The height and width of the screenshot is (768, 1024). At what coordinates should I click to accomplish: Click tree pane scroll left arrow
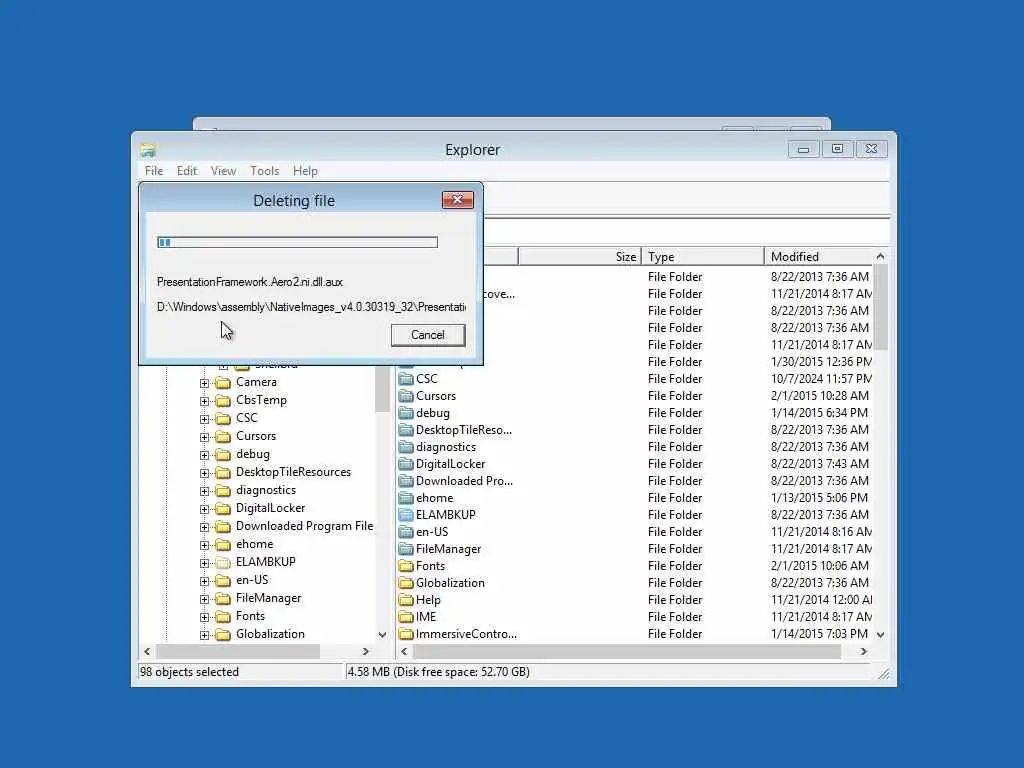point(147,652)
